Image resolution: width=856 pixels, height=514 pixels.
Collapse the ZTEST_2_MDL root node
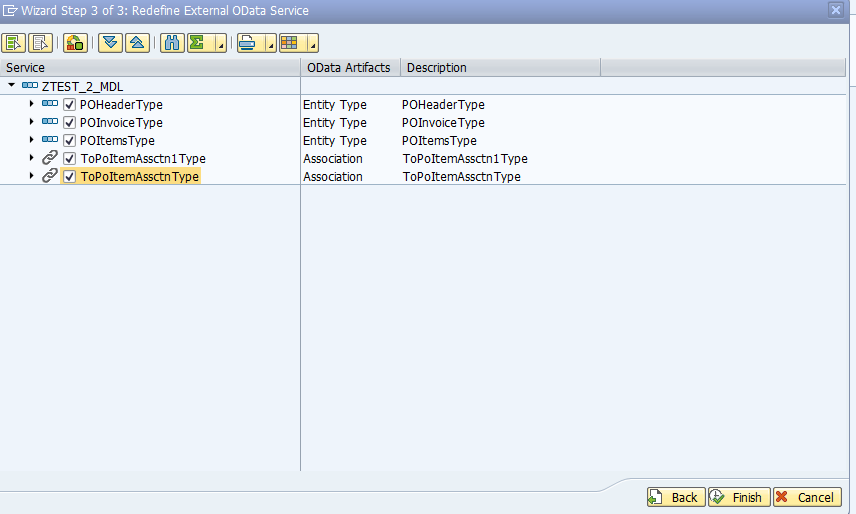(11, 86)
